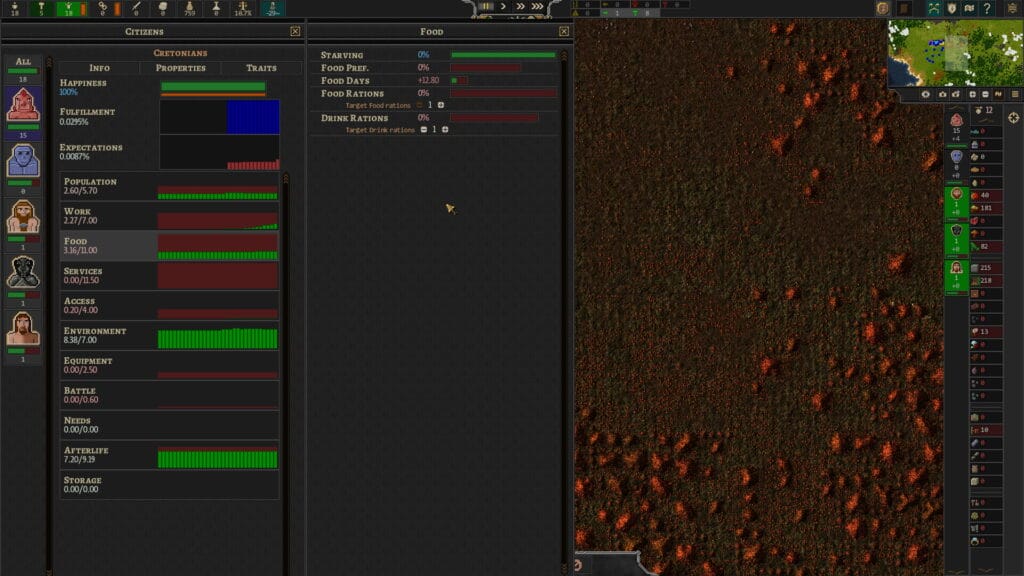Open the shield icon in top bar
Image resolution: width=1024 pixels, height=576 pixels.
[952, 8]
